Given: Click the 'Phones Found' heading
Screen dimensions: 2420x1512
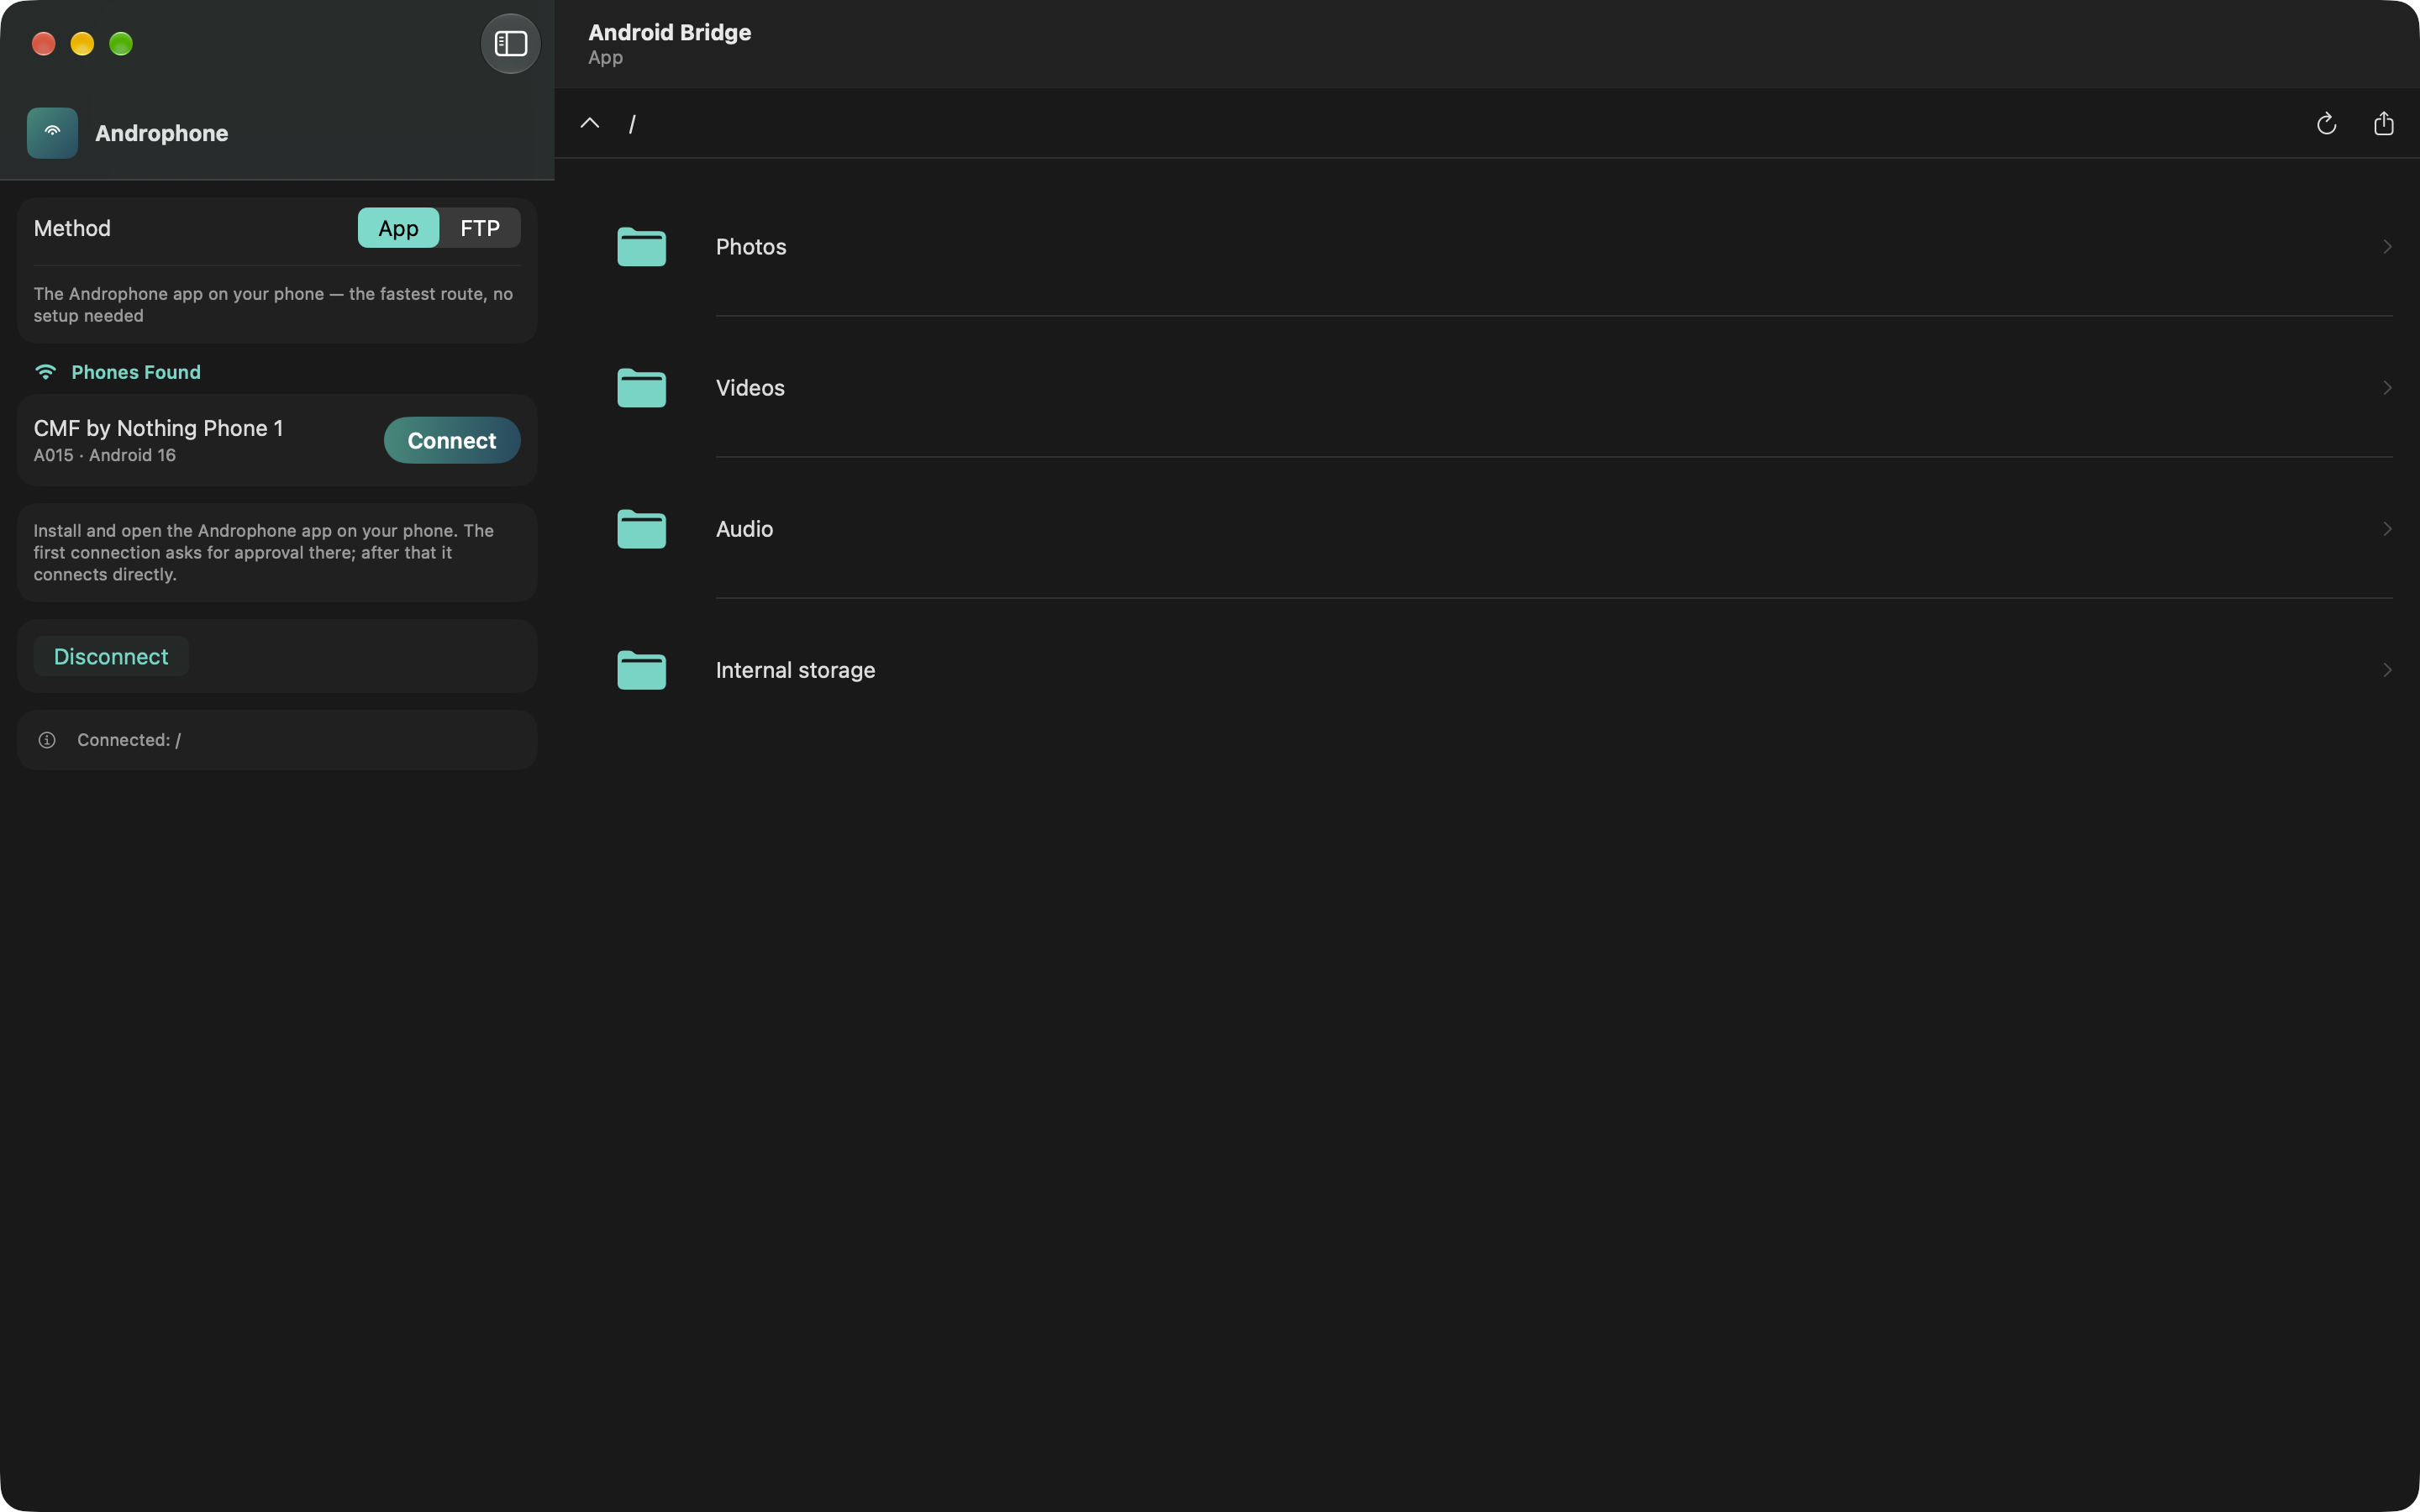Looking at the screenshot, I should (136, 372).
